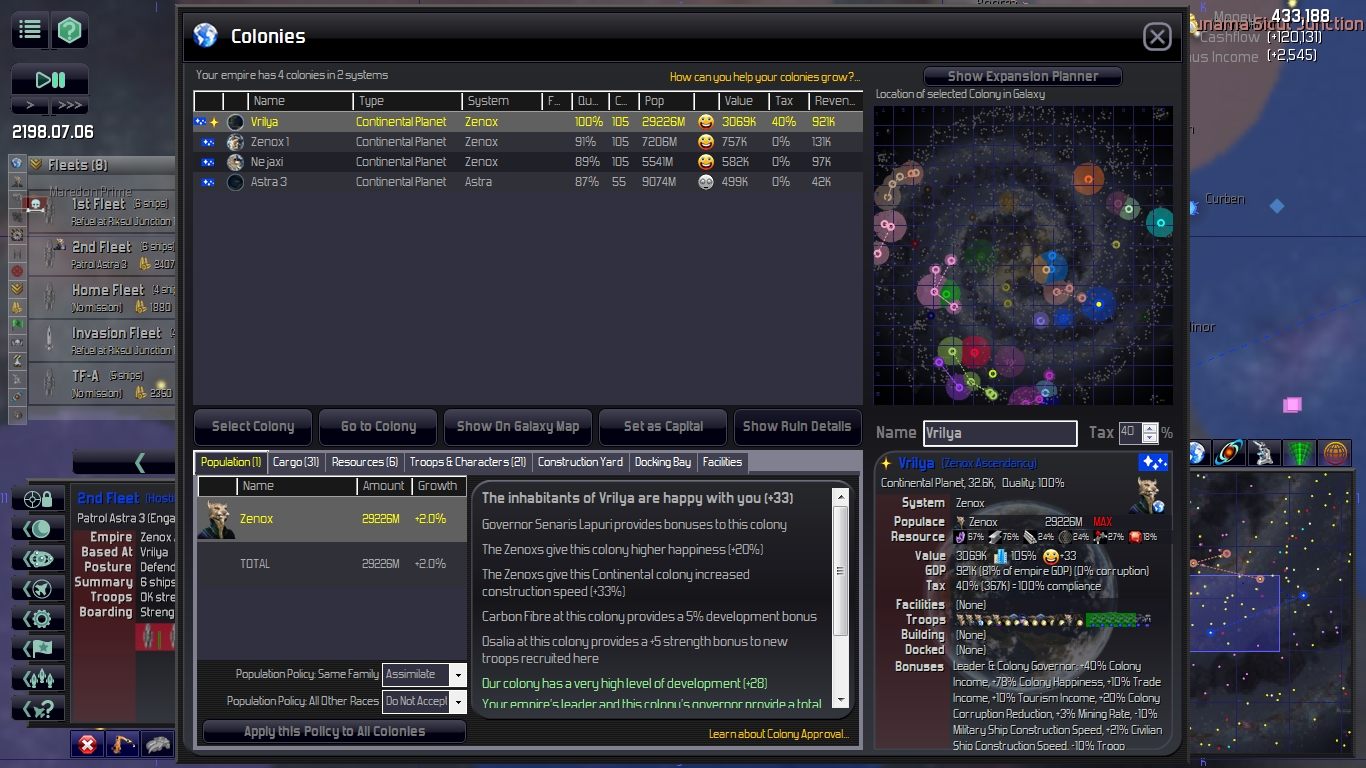
Task: Sort colonies by the Type column header
Action: click(407, 101)
